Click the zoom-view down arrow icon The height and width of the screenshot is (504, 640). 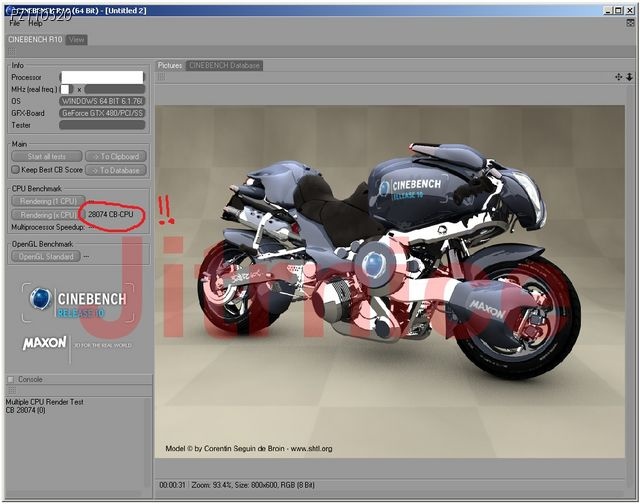(x=629, y=77)
